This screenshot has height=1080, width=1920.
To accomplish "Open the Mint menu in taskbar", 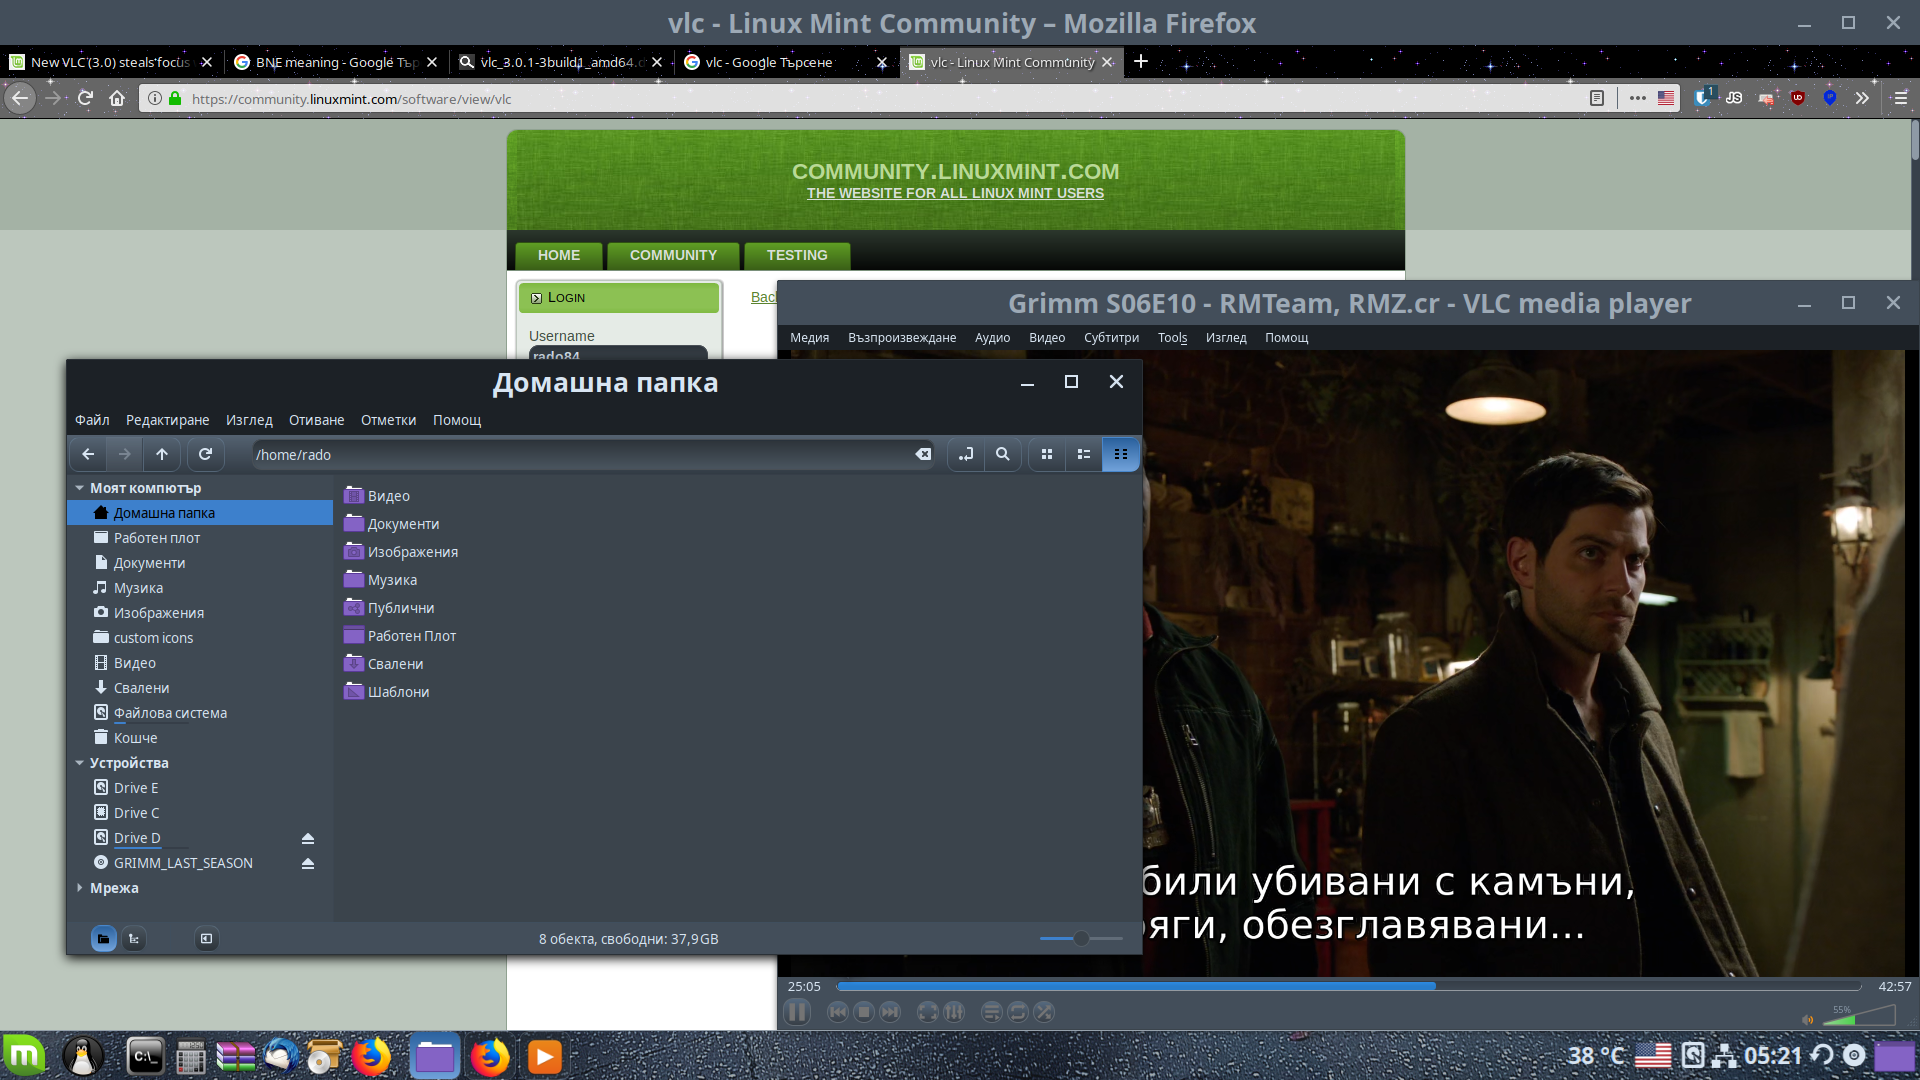I will pos(24,1056).
